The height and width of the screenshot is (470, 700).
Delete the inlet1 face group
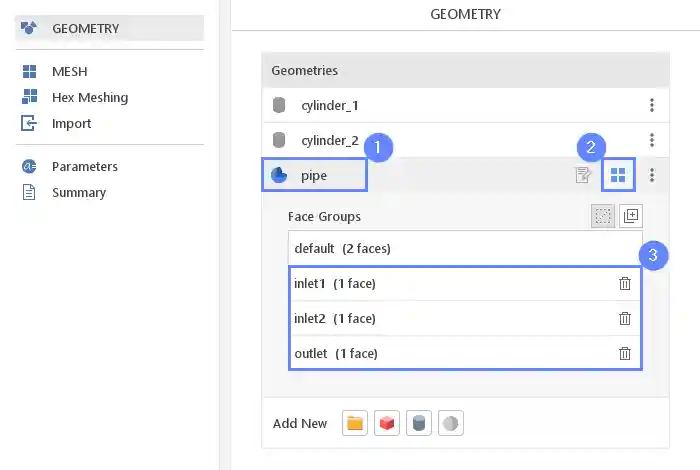(625, 284)
